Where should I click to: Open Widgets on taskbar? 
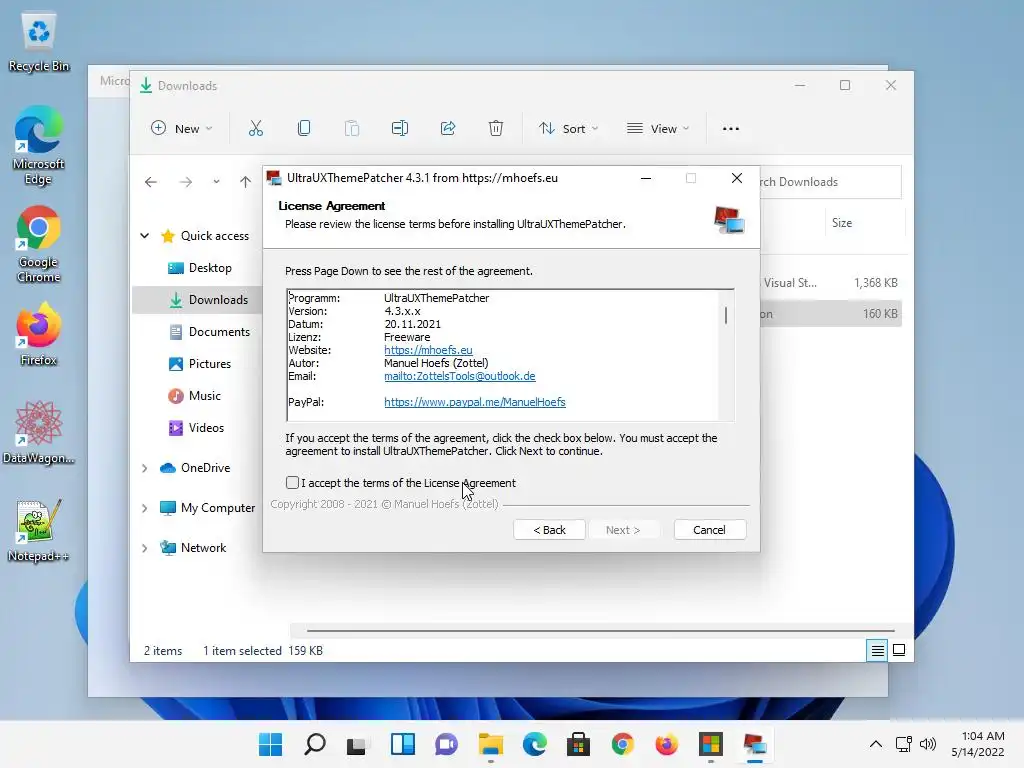(402, 744)
